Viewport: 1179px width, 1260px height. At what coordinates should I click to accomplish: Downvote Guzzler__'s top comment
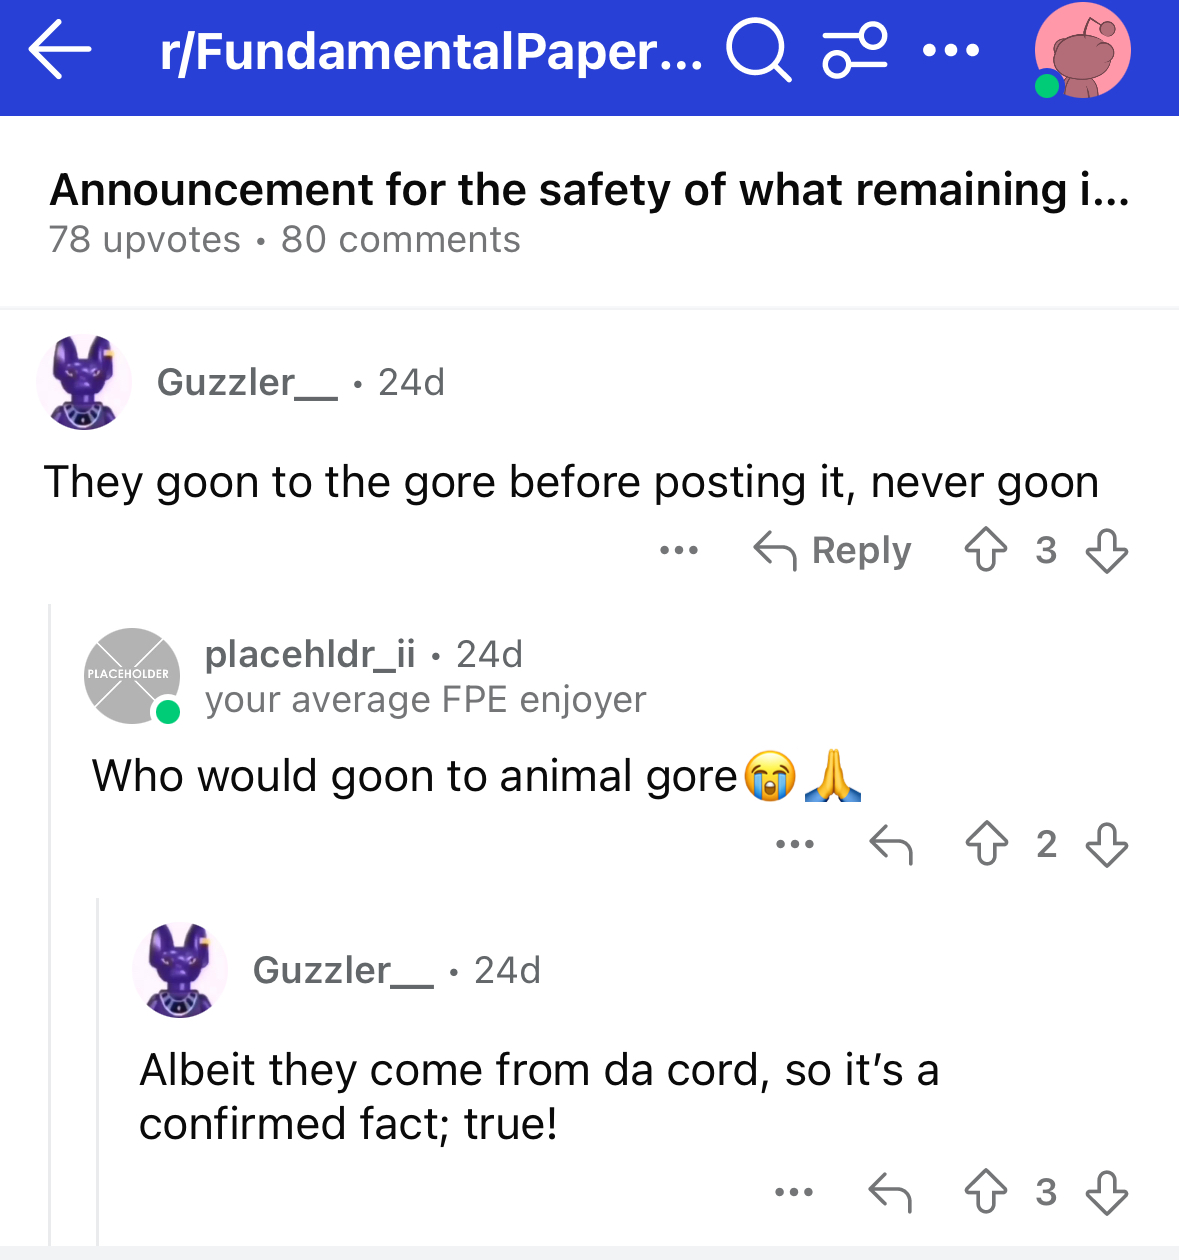[1106, 550]
